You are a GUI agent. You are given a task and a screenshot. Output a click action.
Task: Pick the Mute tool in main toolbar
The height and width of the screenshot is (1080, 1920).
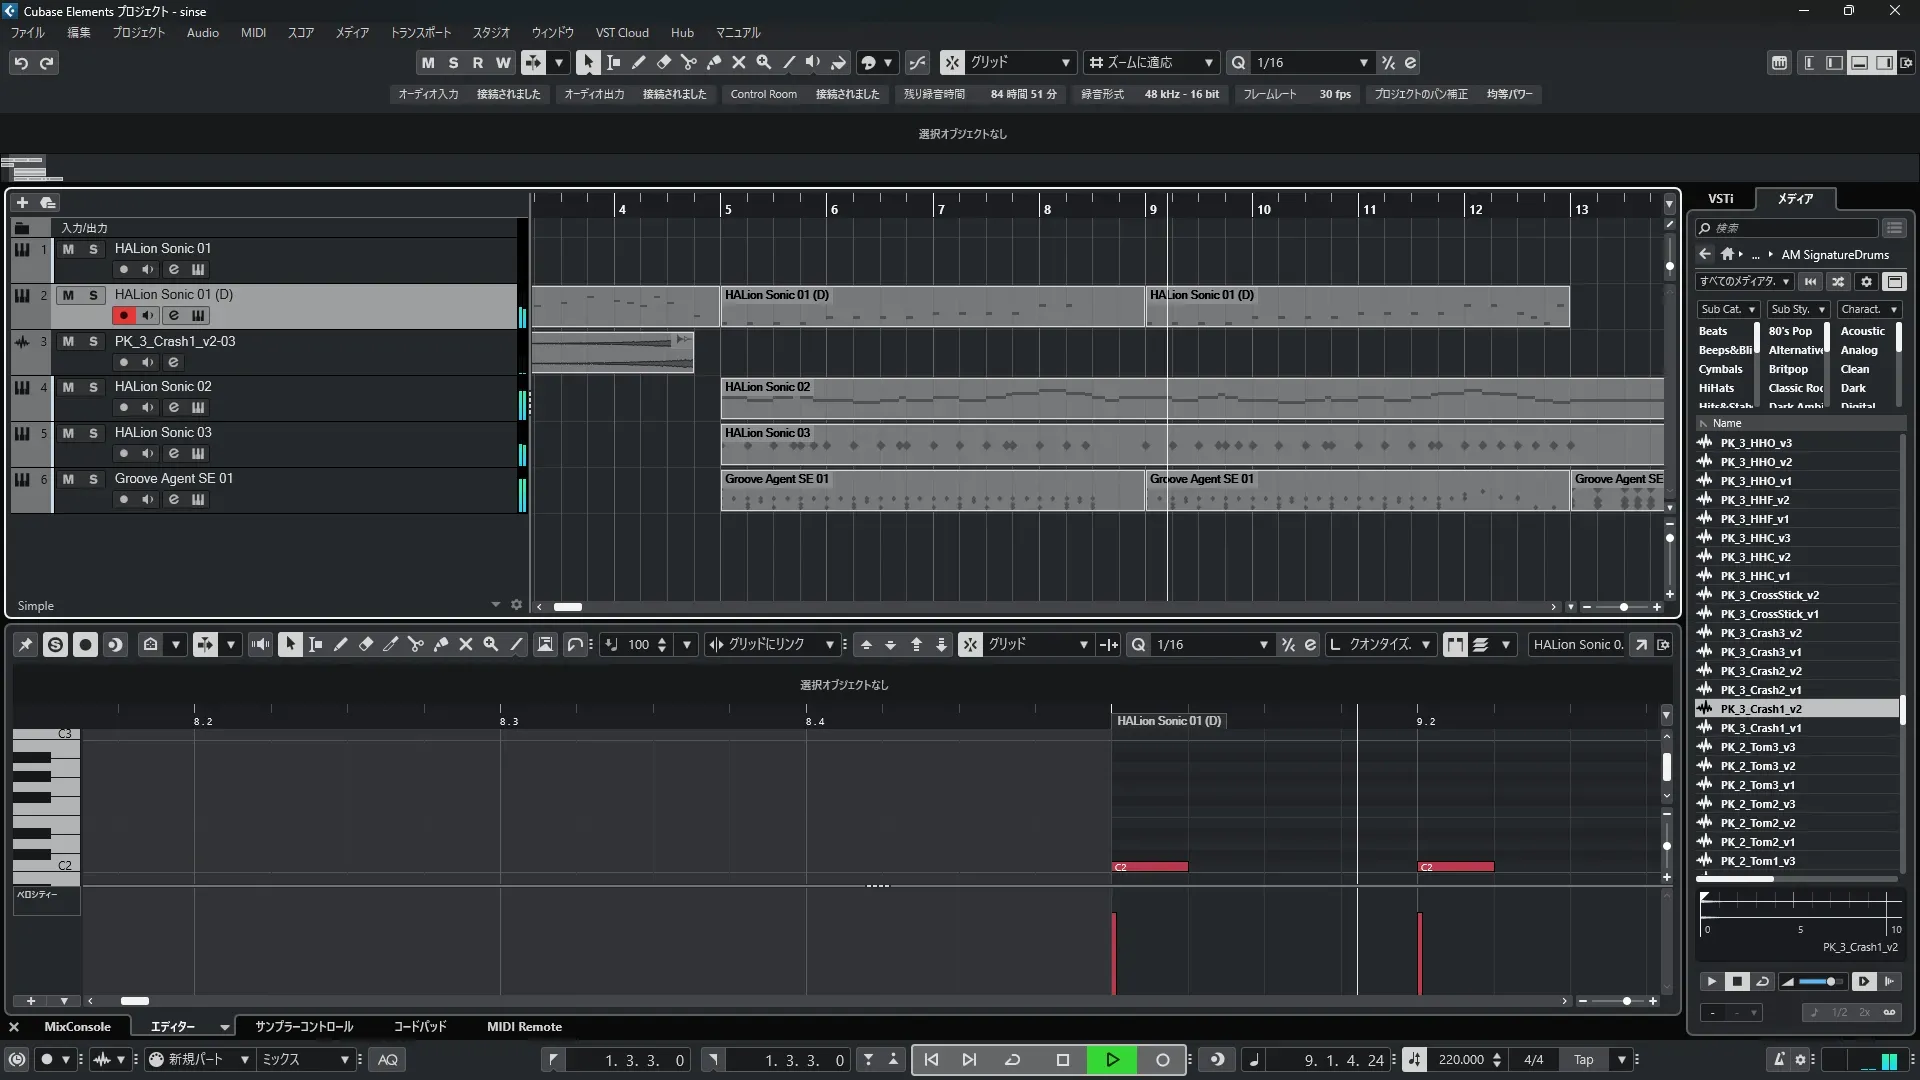click(738, 62)
